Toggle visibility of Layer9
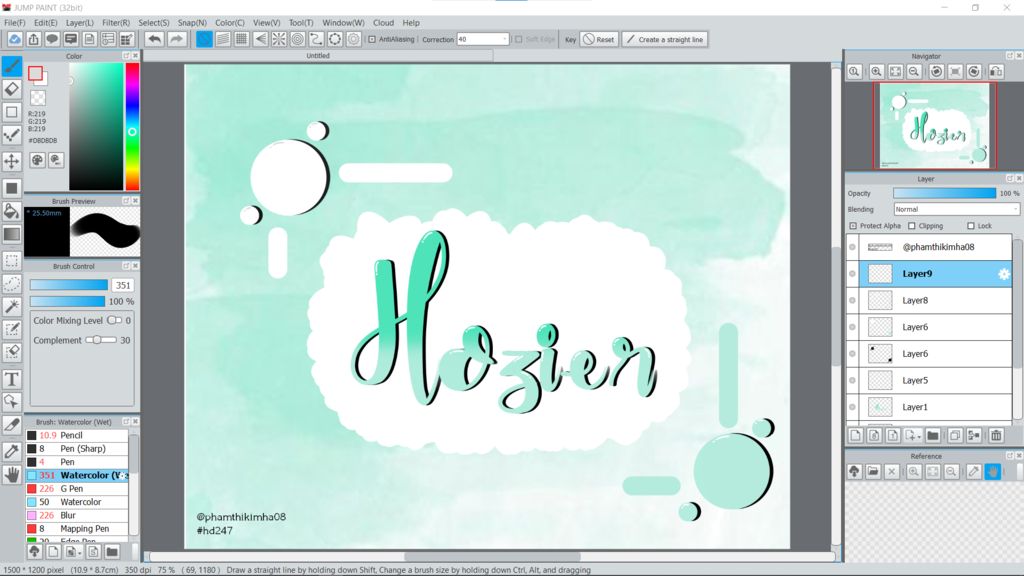The width and height of the screenshot is (1024, 576). [852, 274]
